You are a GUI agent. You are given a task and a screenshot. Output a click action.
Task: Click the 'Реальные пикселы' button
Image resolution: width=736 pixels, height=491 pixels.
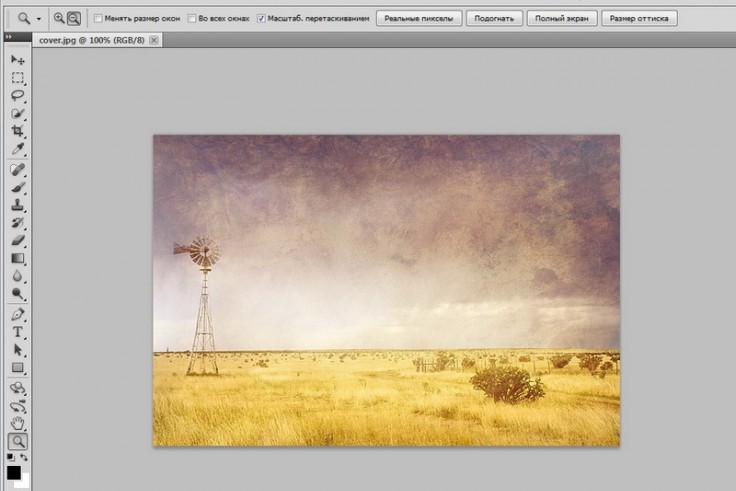point(419,18)
